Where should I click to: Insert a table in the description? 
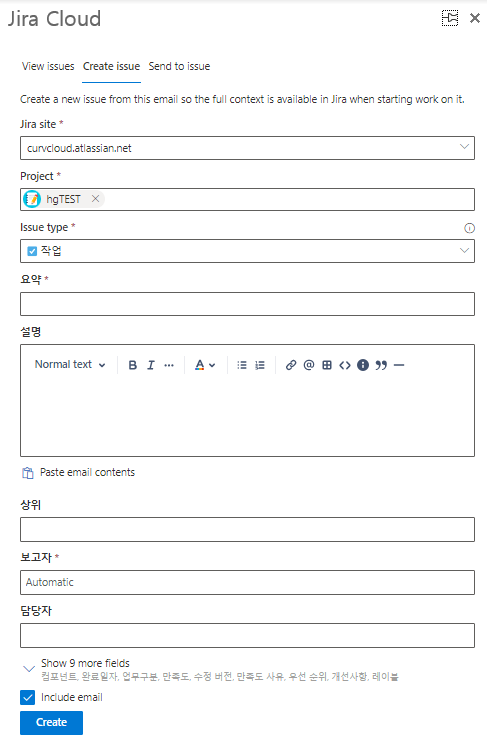point(327,365)
